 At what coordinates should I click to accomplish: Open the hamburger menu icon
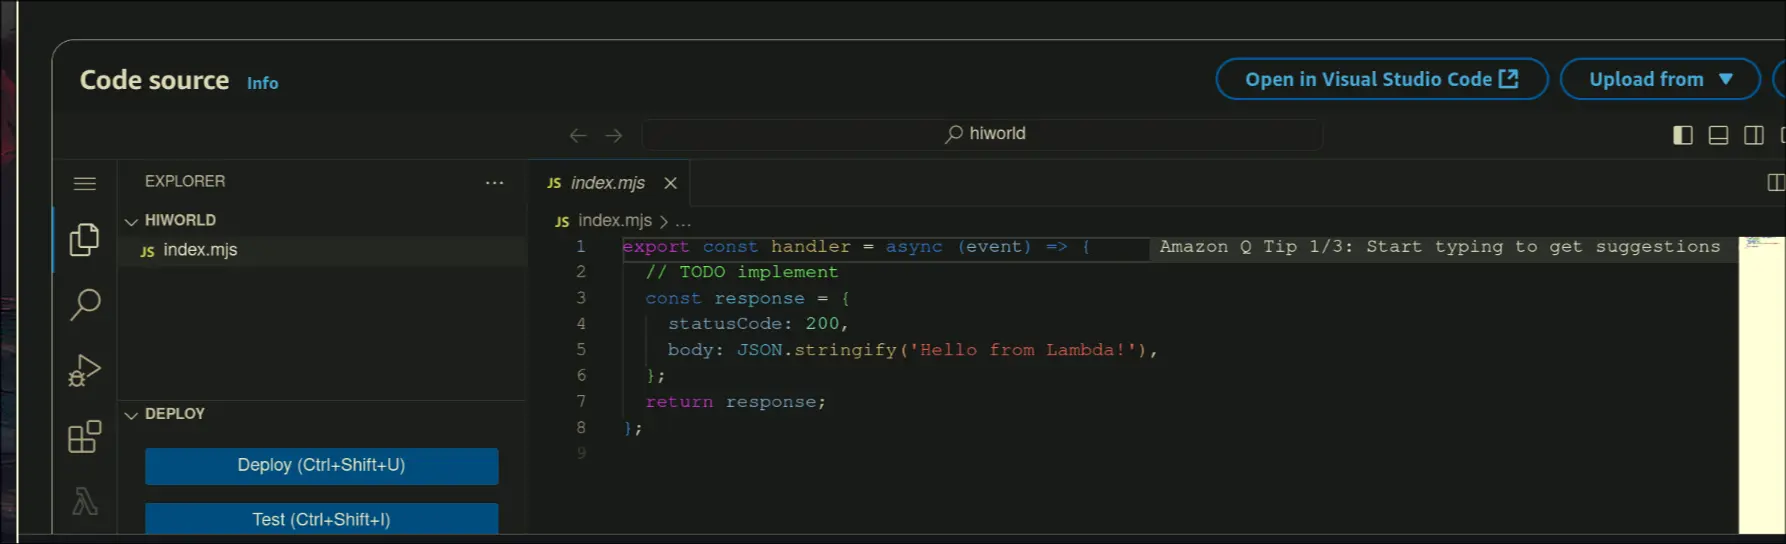(85, 183)
